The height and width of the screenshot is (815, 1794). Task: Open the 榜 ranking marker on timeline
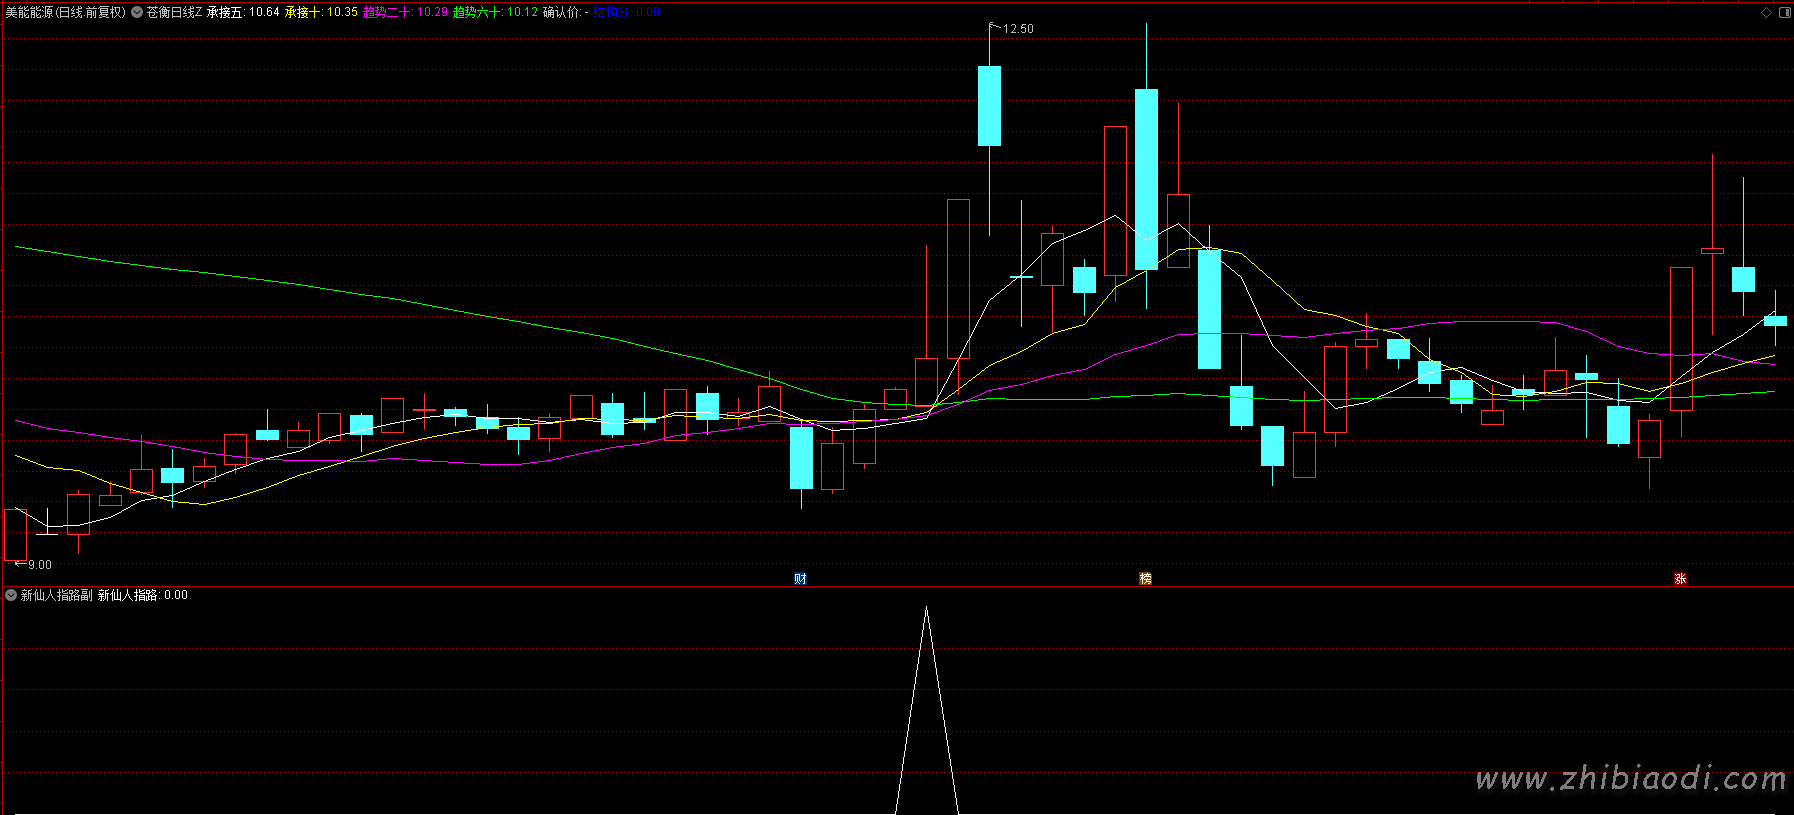[1145, 579]
